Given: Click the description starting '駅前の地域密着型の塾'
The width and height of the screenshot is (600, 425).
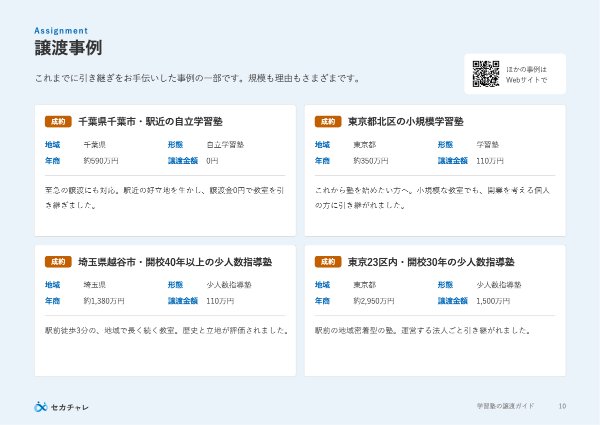Looking at the screenshot, I should (423, 331).
